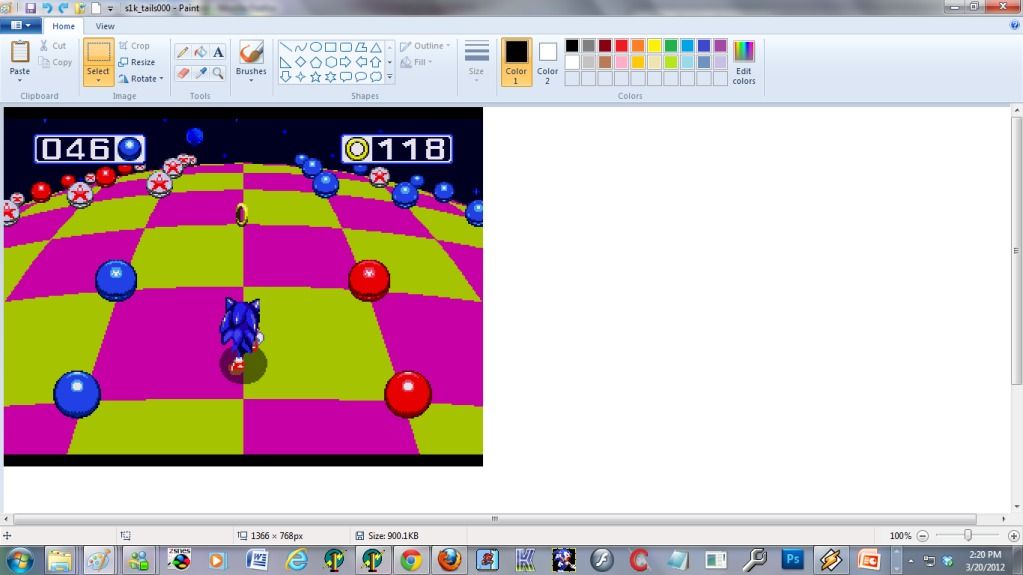1023x575 pixels.
Task: Click the Crop button
Action: point(134,46)
